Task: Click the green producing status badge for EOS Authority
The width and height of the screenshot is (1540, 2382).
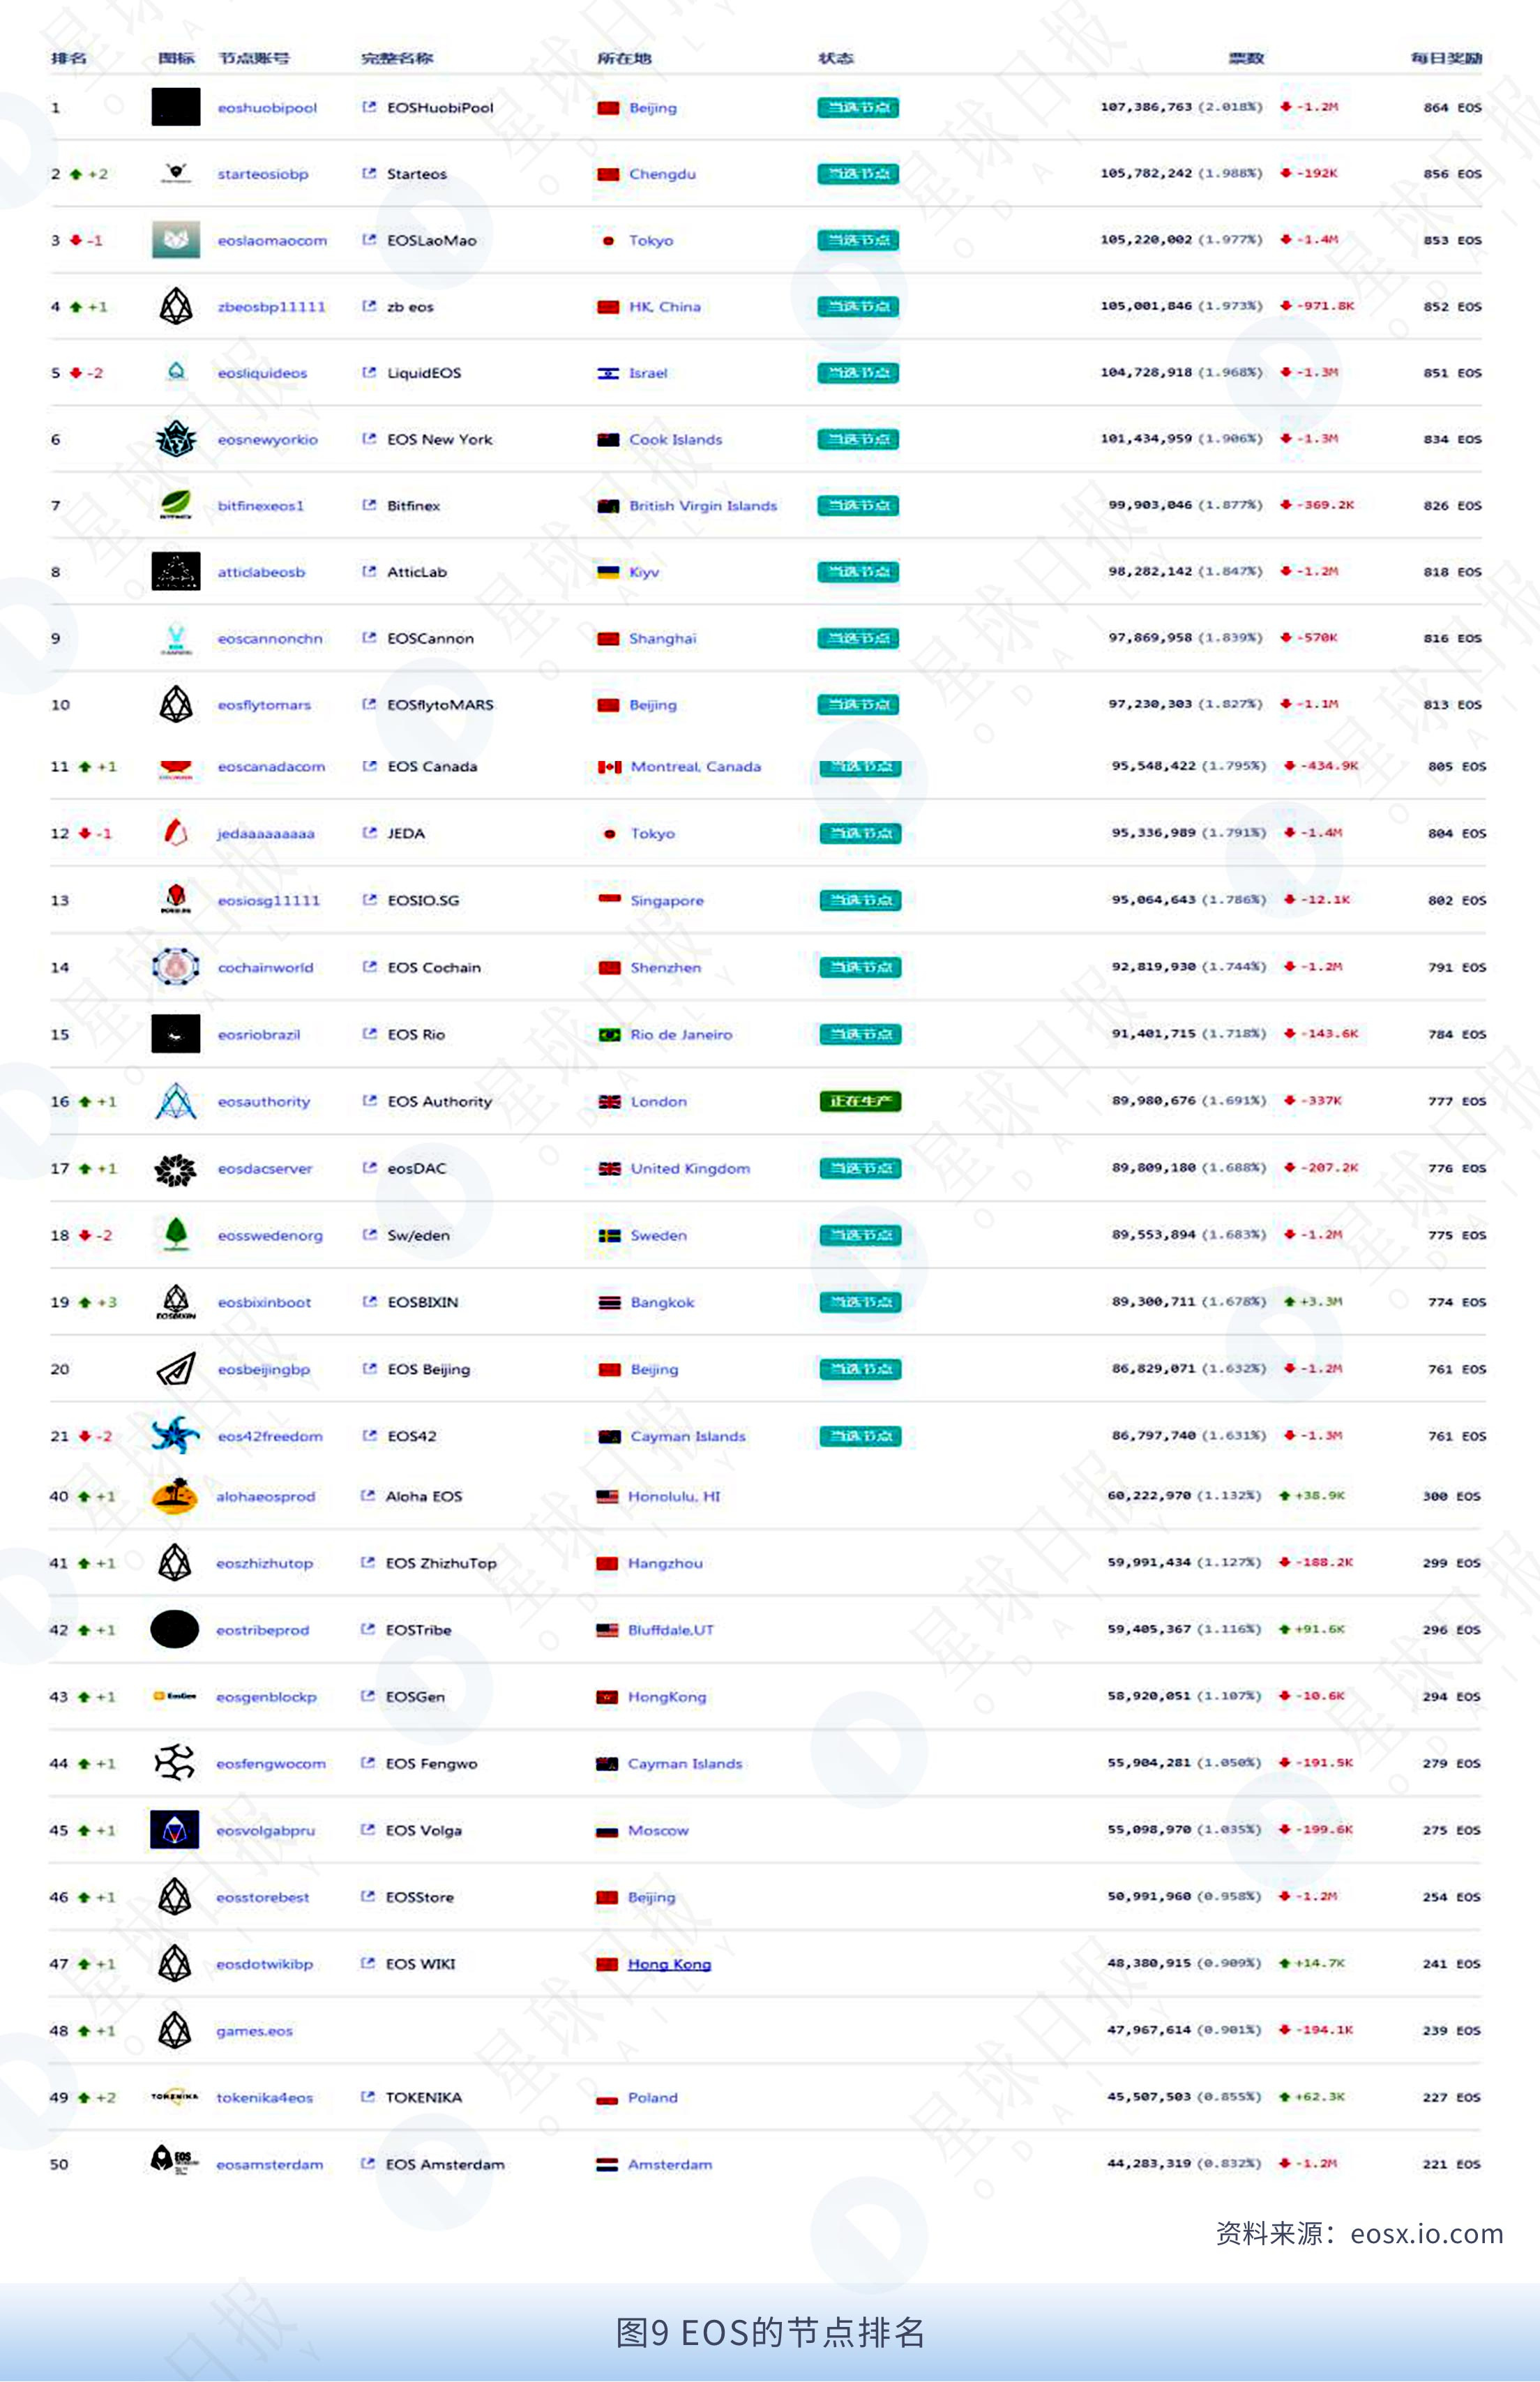Action: tap(860, 1101)
